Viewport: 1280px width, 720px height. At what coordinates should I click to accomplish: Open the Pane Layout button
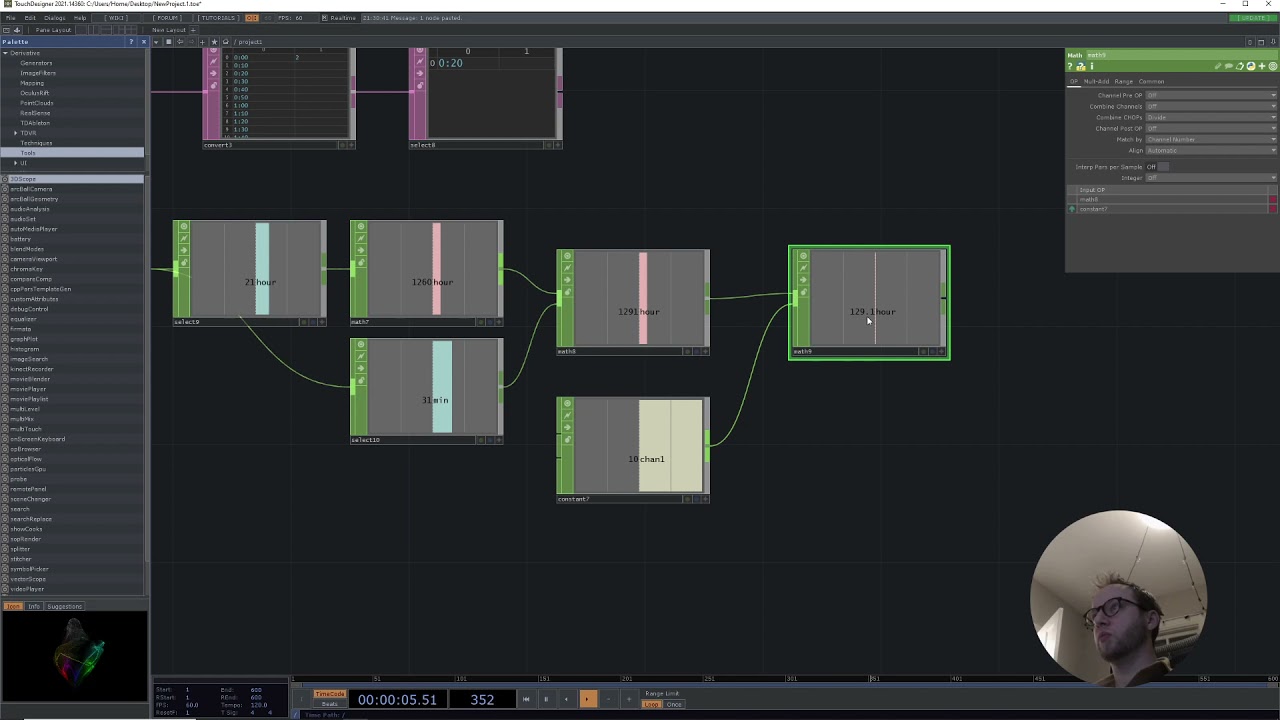[54, 30]
